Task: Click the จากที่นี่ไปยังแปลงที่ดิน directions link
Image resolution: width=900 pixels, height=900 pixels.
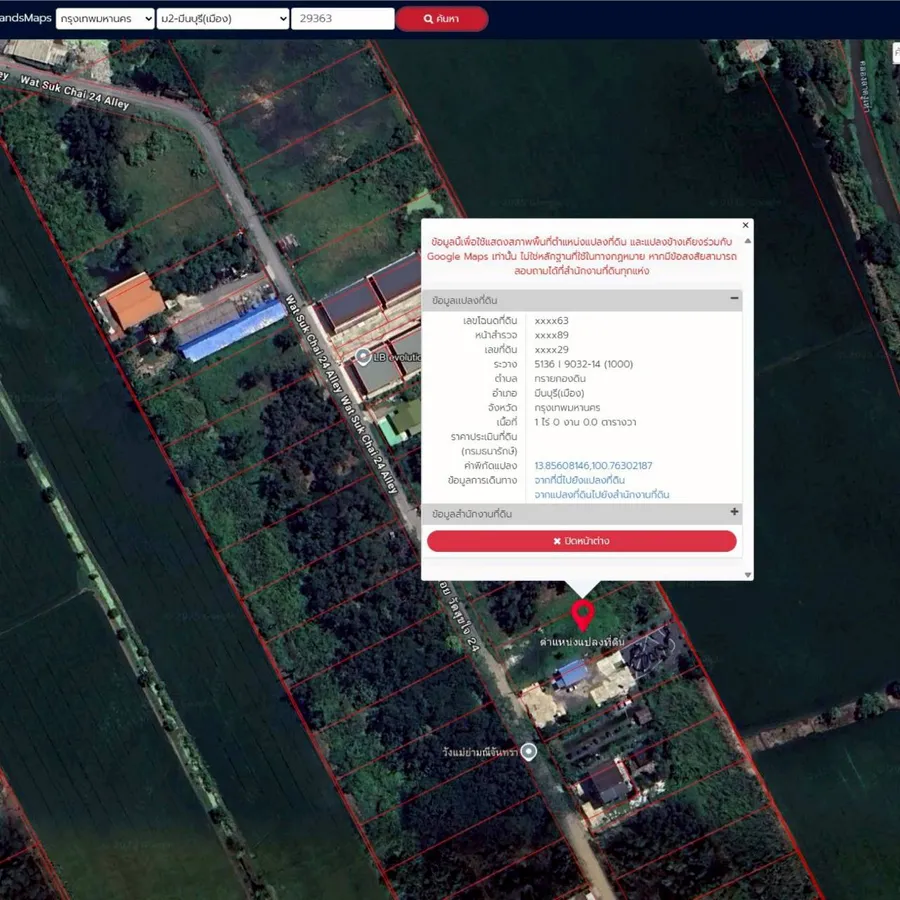Action: pyautogui.click(x=580, y=480)
